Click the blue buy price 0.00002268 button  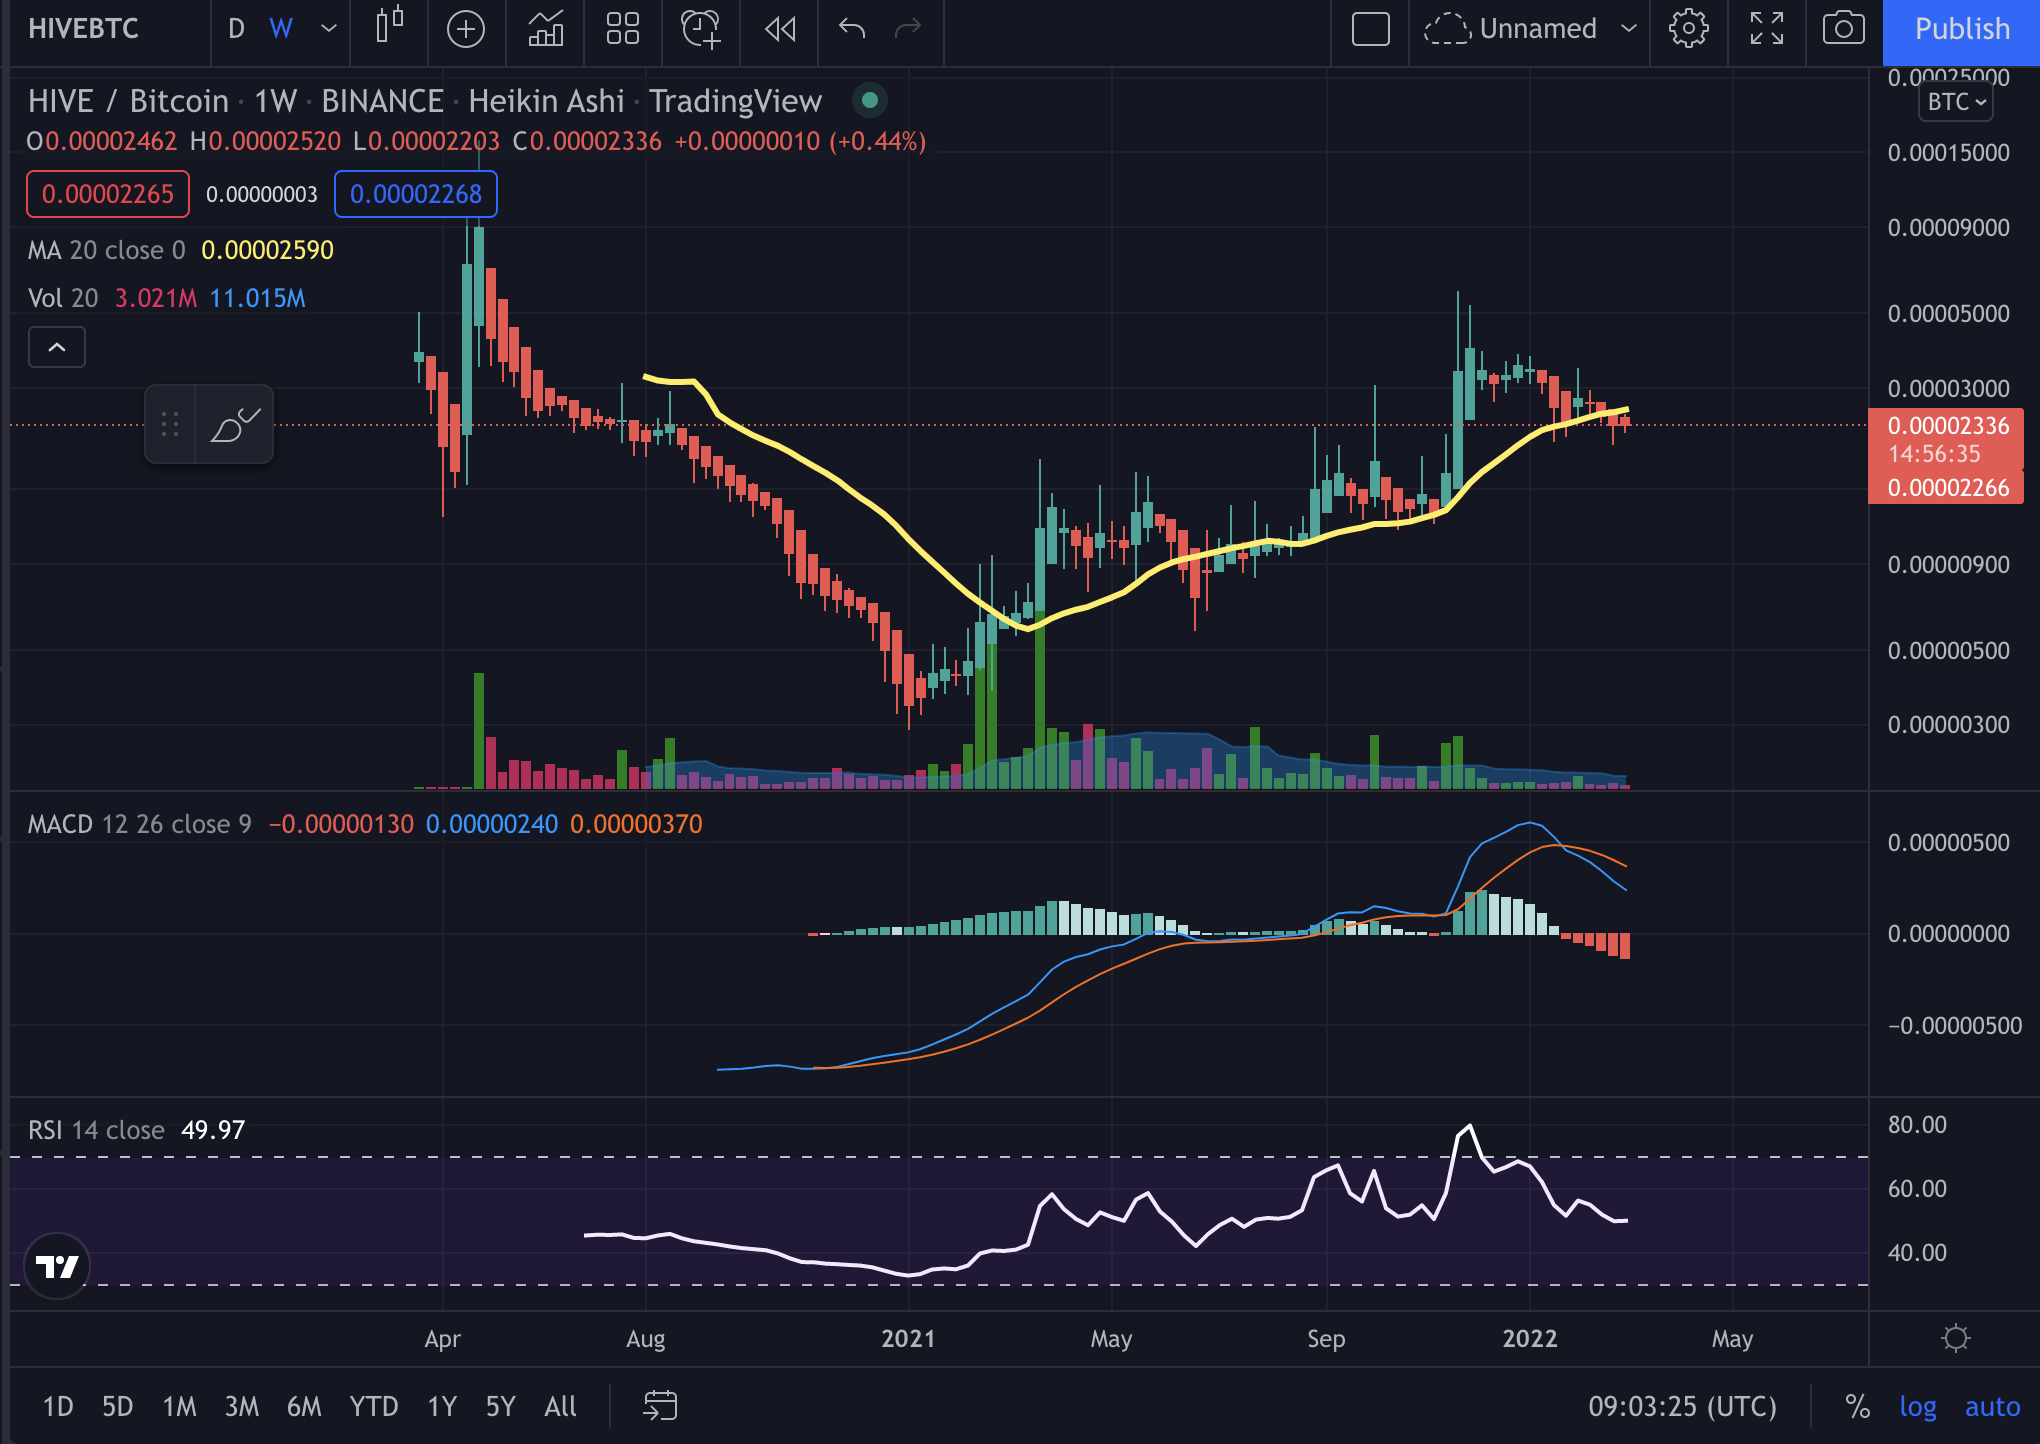[x=416, y=194]
